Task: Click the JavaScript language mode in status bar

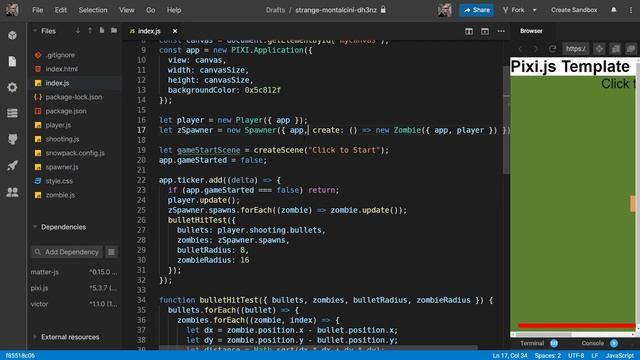Action: pyautogui.click(x=619, y=356)
